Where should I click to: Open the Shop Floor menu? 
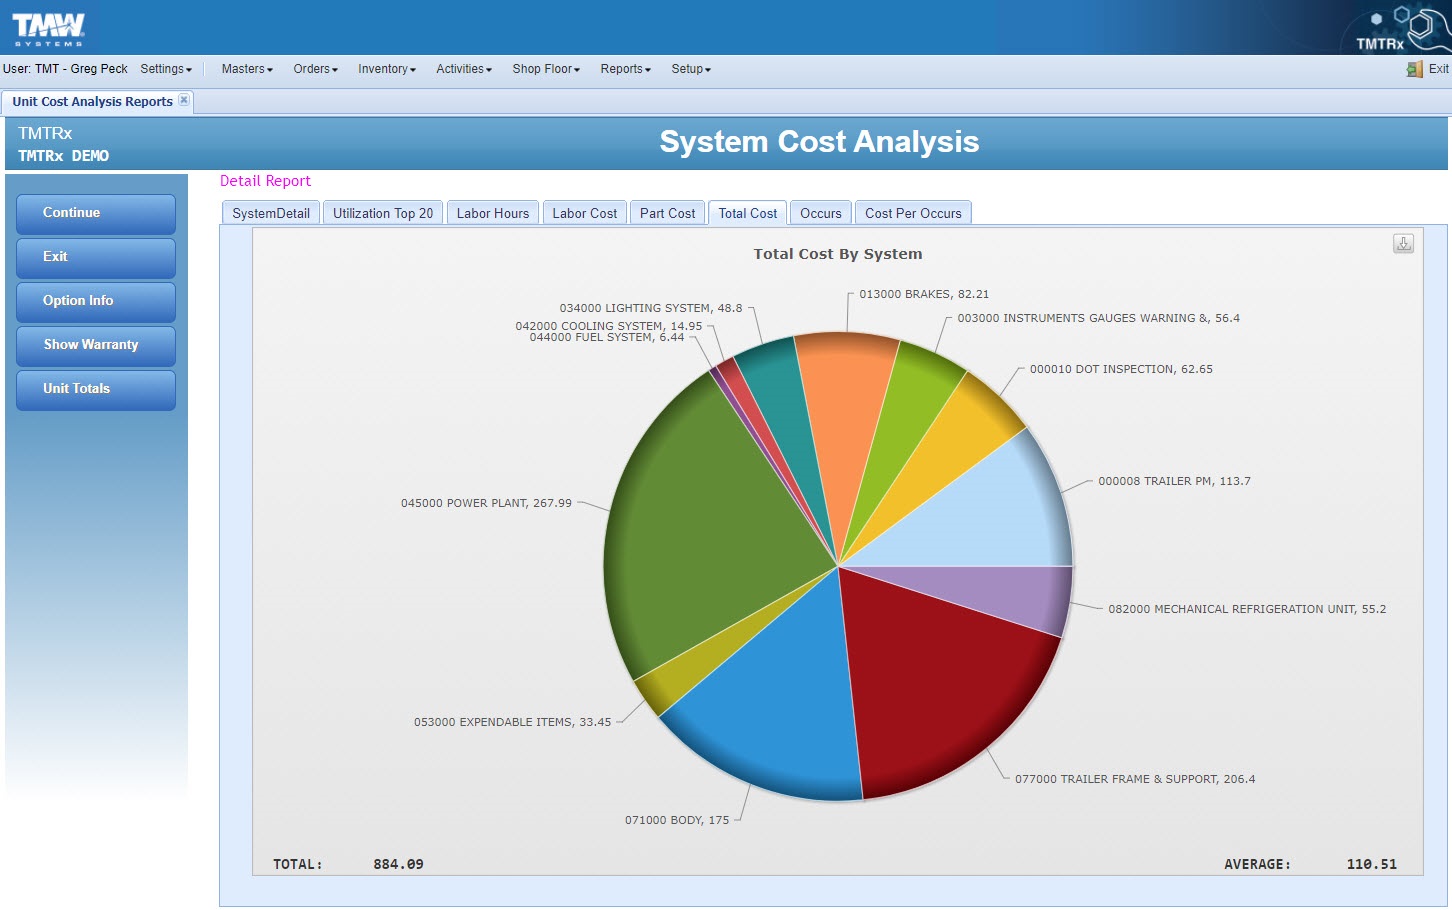546,69
